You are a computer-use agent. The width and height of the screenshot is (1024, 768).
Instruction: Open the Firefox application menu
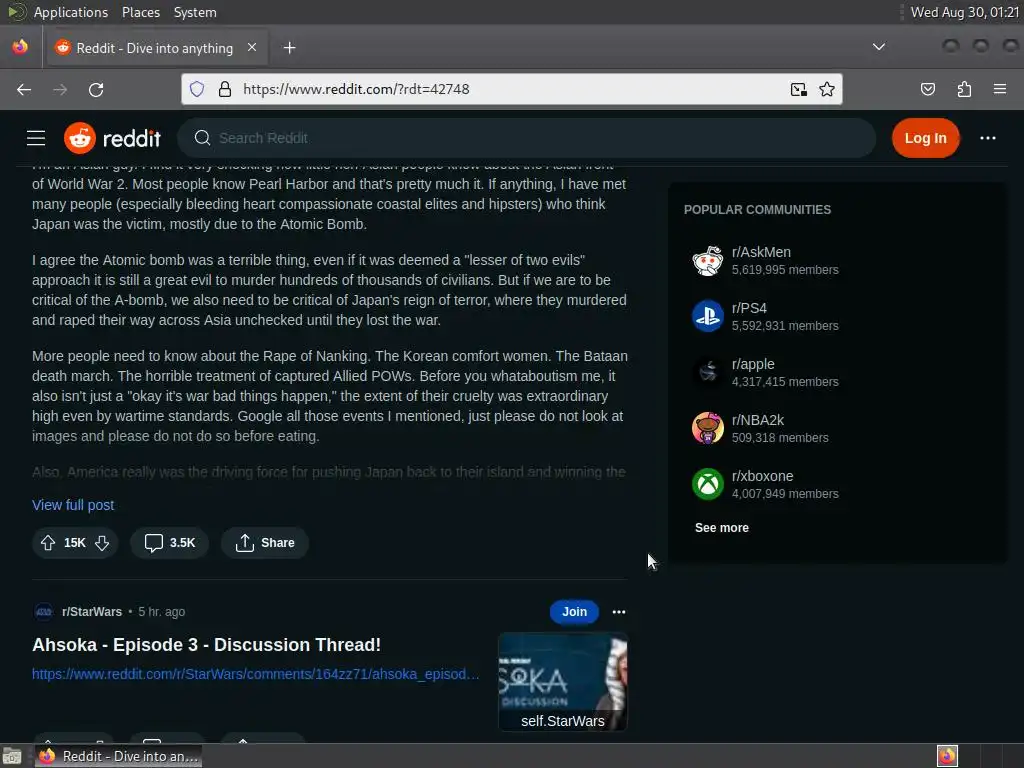pos(1000,89)
